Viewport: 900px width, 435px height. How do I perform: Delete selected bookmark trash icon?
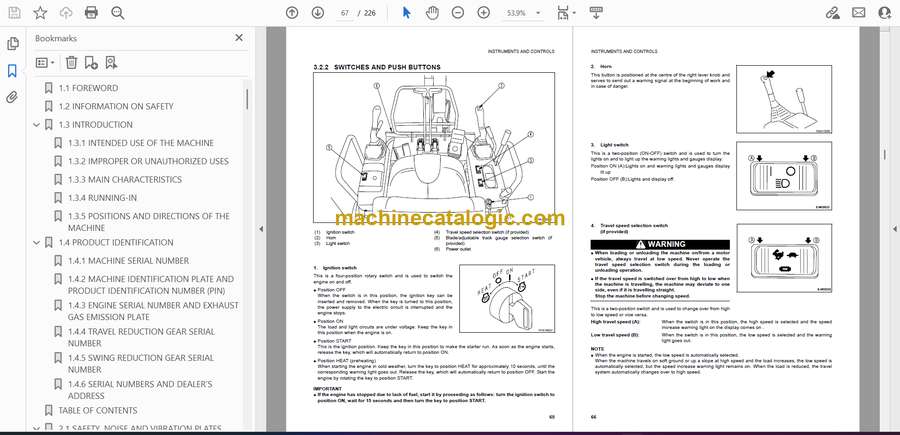[71, 63]
